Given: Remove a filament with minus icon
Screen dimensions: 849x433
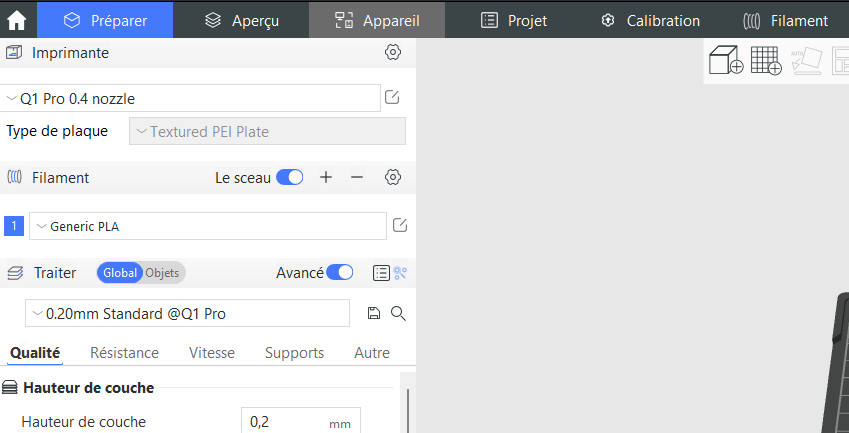Looking at the screenshot, I should point(357,177).
